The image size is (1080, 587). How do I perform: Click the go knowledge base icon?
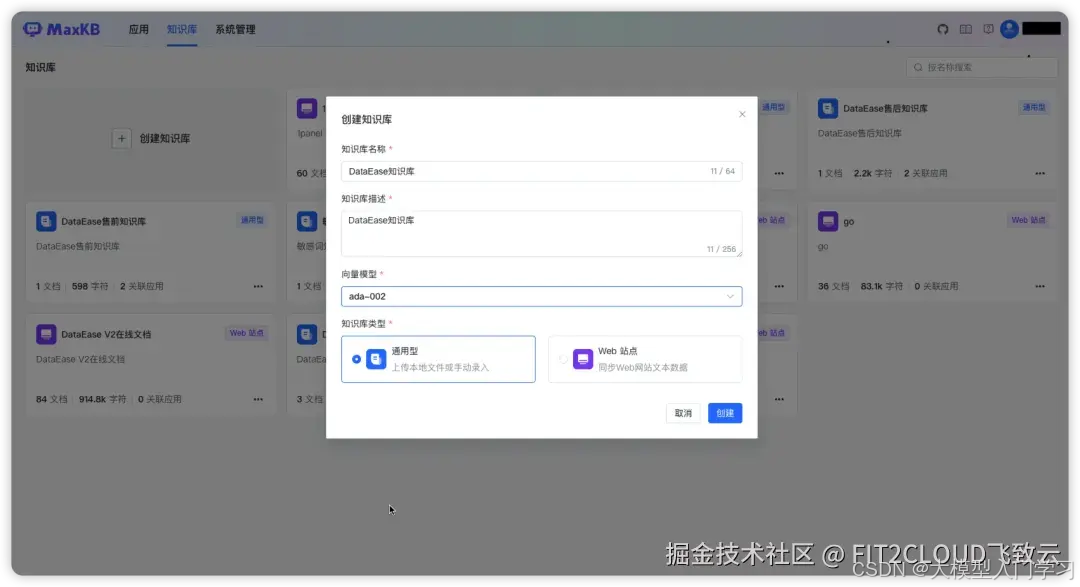(827, 221)
